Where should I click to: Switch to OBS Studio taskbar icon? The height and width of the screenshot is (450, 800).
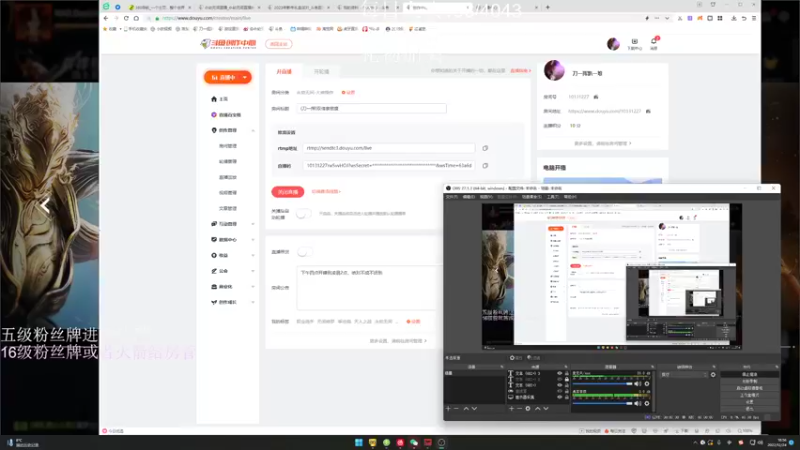pyautogui.click(x=441, y=442)
